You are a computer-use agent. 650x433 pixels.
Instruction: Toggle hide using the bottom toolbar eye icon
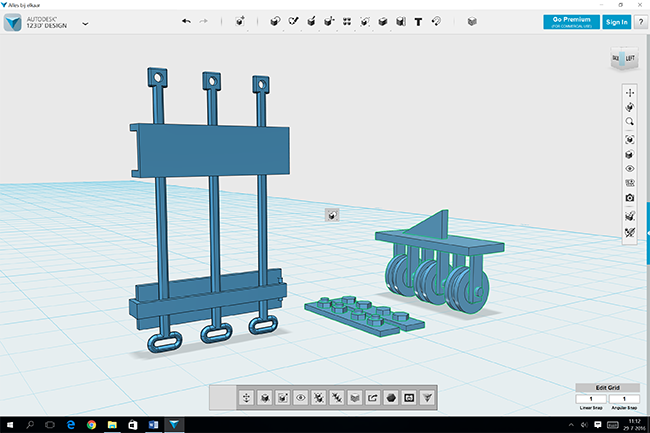pyautogui.click(x=301, y=398)
